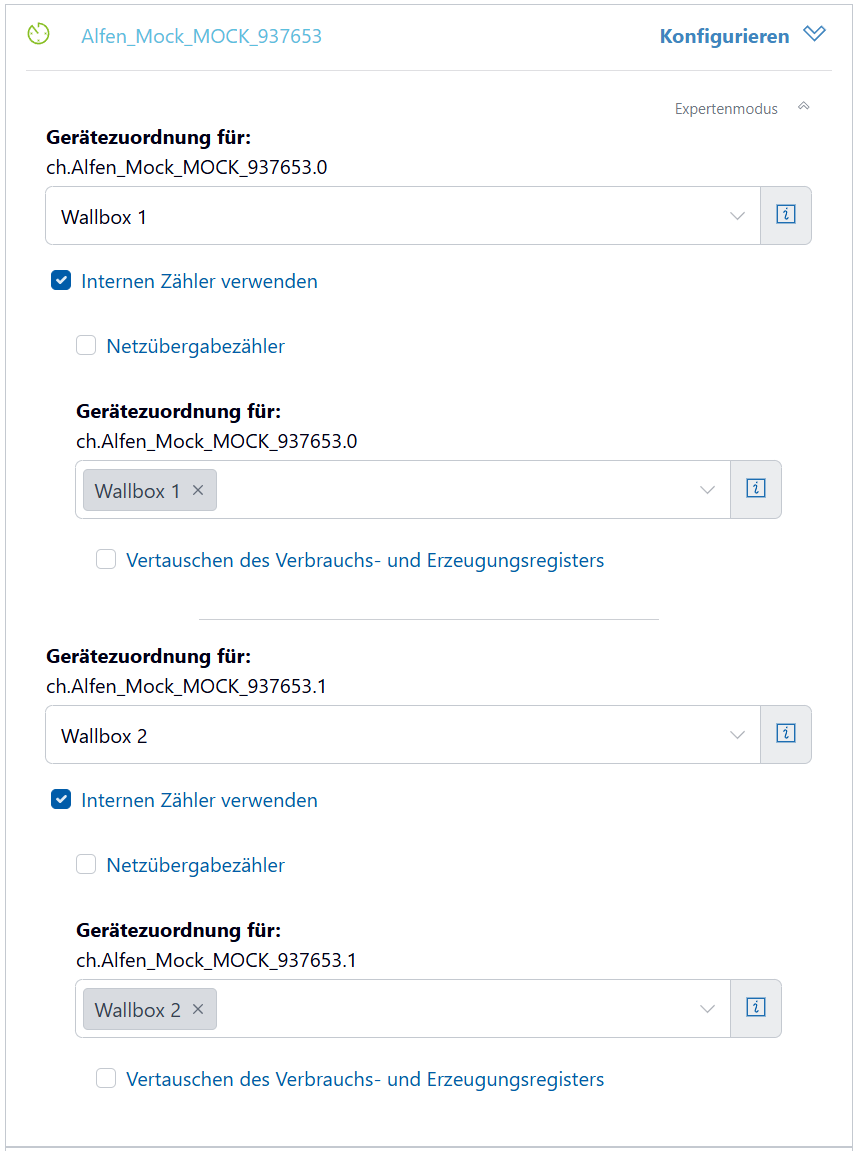This screenshot has height=1151, width=859.
Task: Uncheck Internen Zähler verwenden for Wallbox 1
Action: 61,281
